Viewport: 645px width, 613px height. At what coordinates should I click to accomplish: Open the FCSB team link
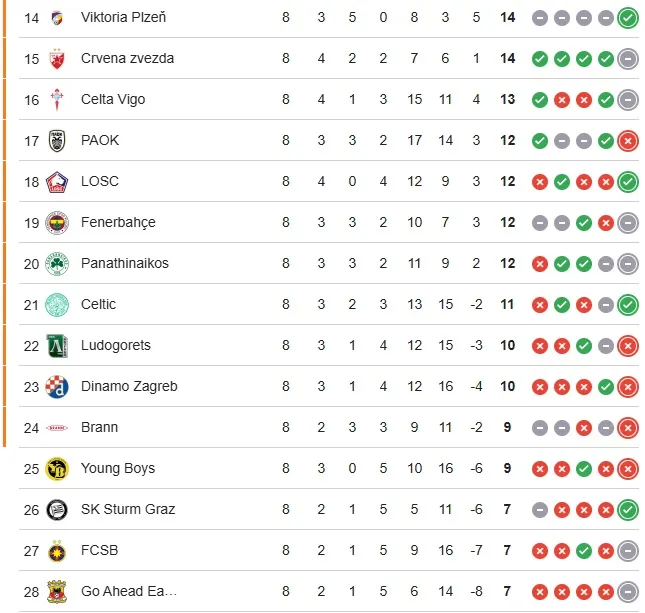click(x=99, y=550)
